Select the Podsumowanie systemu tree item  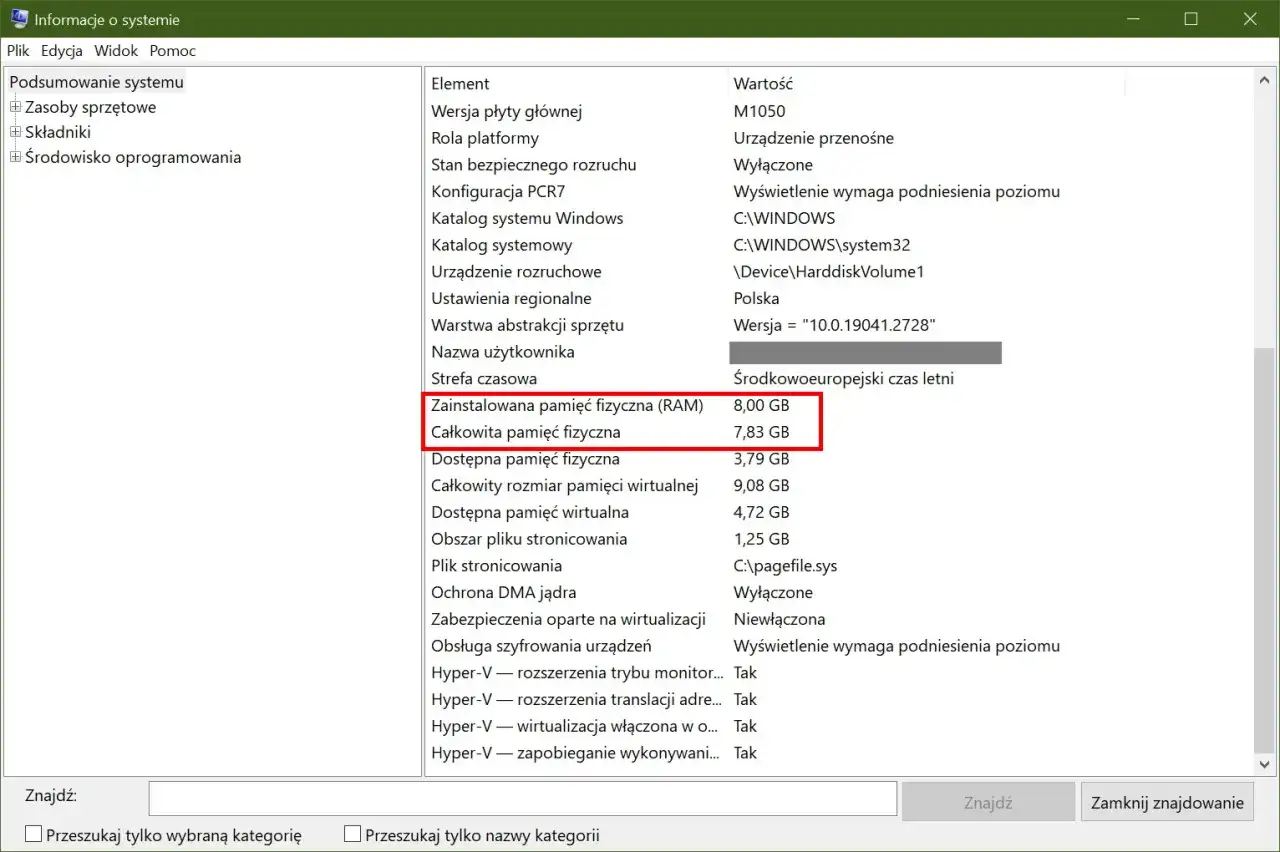click(96, 81)
